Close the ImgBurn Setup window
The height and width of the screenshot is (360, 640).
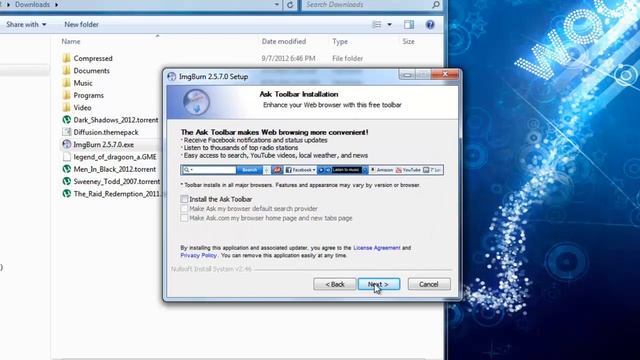[x=445, y=74]
